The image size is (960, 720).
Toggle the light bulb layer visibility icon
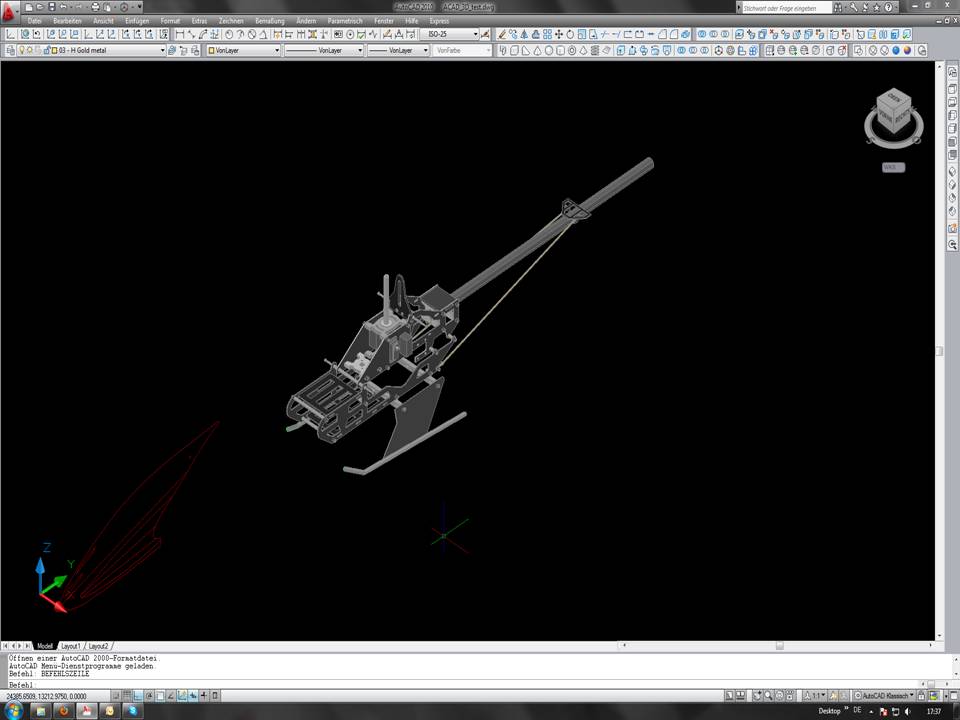(22, 50)
